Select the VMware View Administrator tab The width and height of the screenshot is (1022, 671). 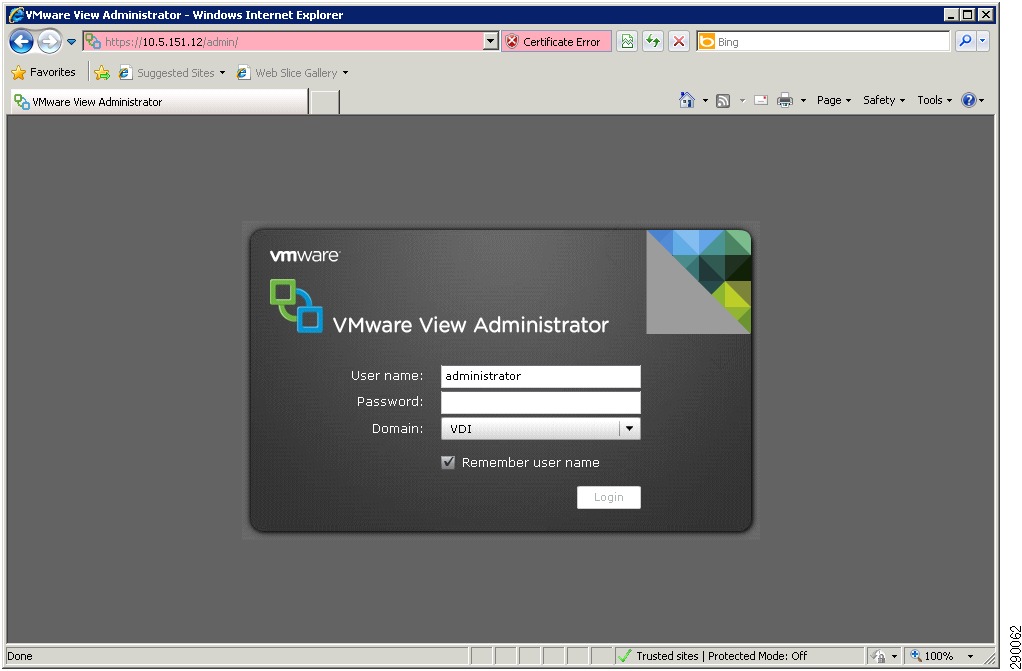click(x=159, y=102)
